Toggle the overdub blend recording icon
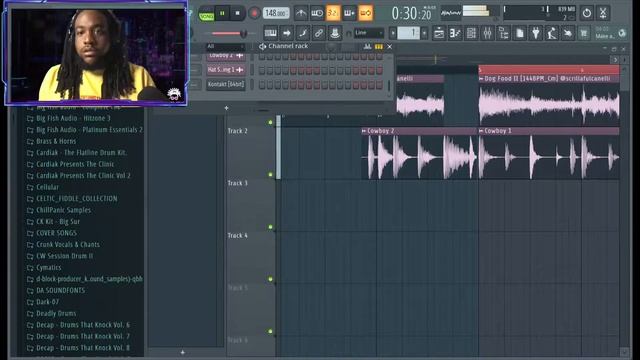 coord(349,13)
